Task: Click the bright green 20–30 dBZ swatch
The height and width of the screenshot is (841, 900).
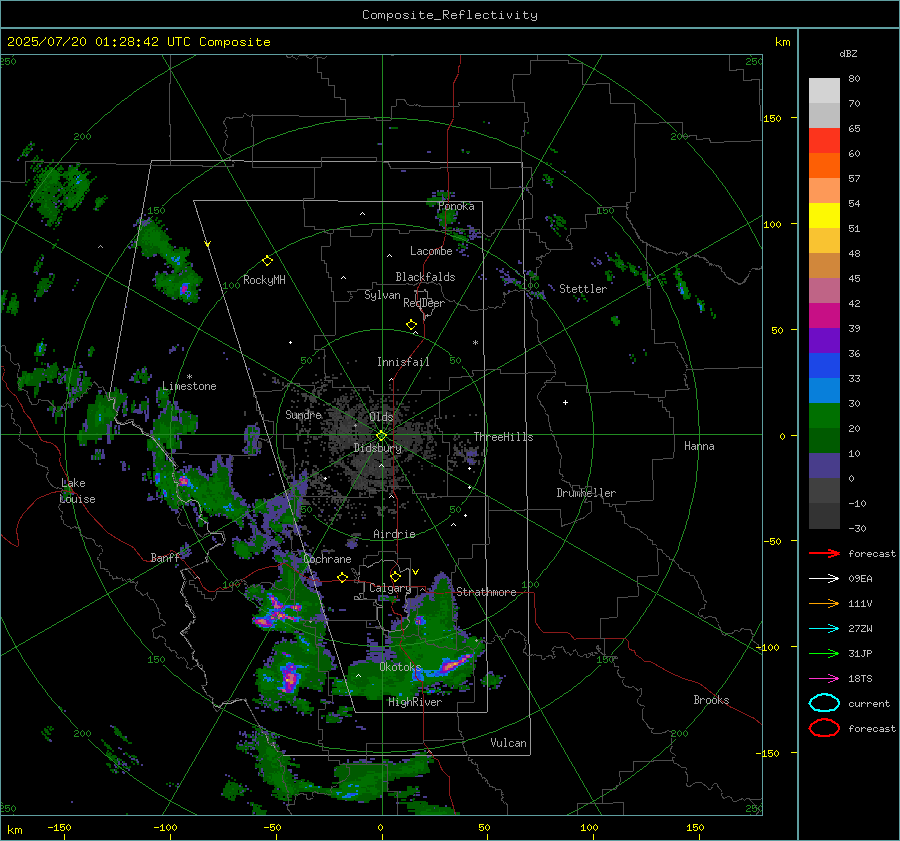Action: click(x=824, y=416)
